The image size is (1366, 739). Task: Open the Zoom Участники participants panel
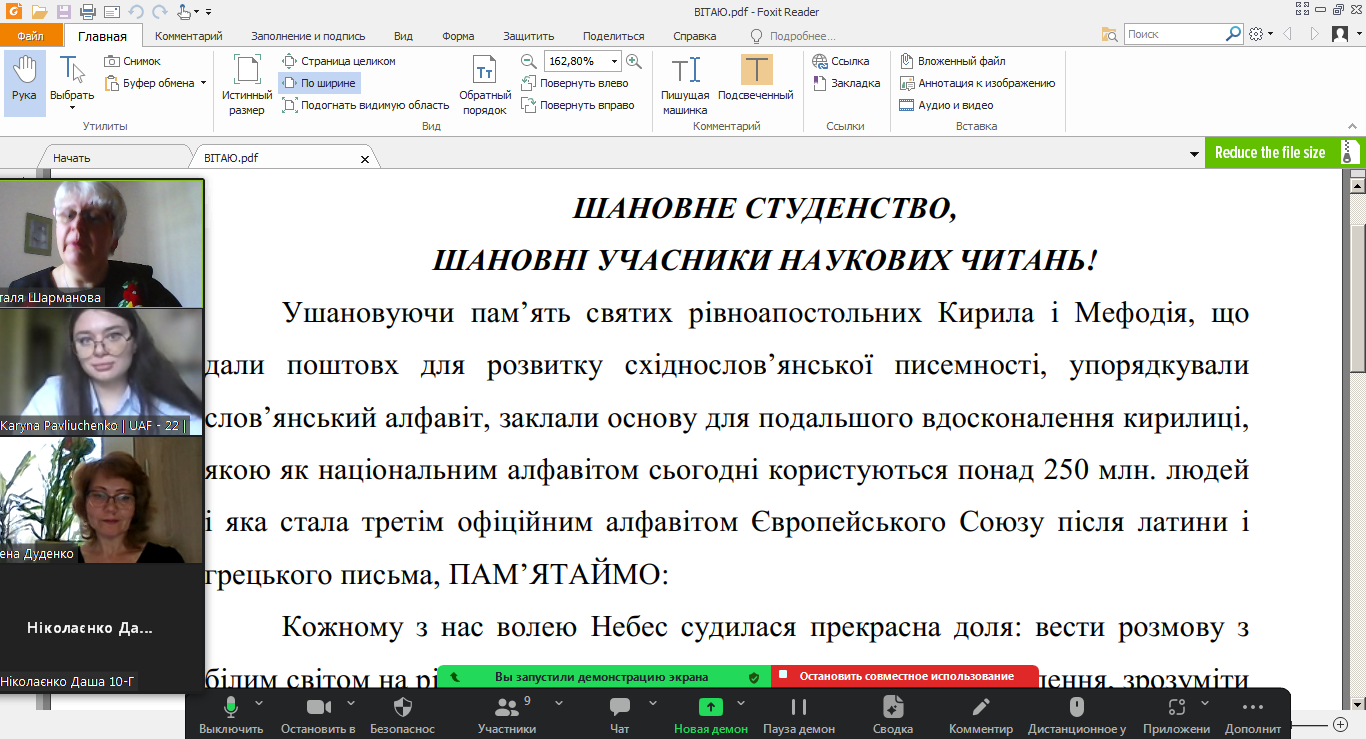click(x=506, y=716)
